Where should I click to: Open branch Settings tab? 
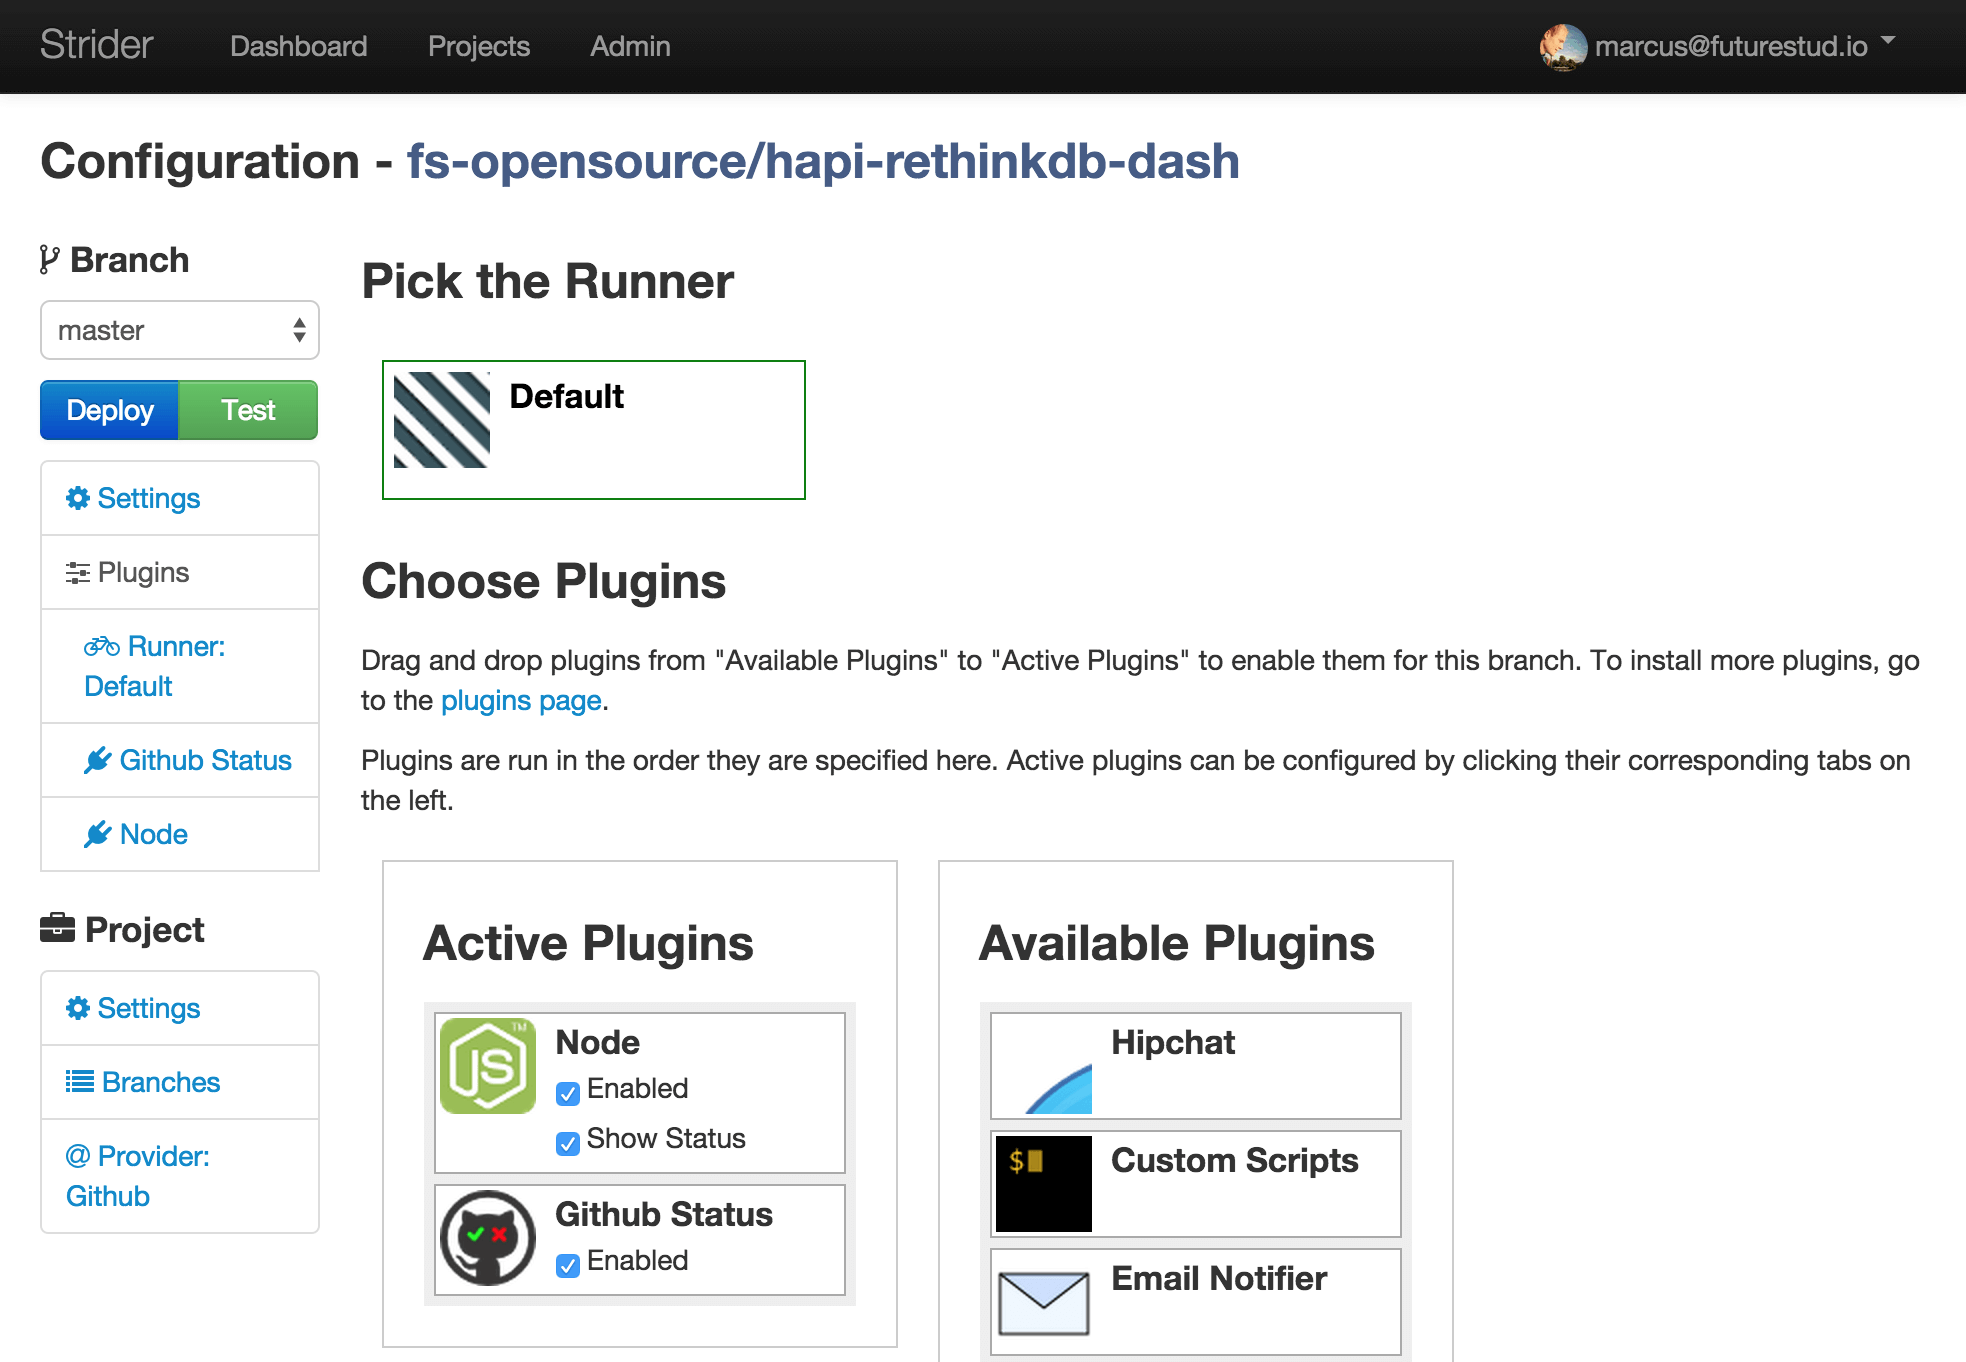coord(180,498)
